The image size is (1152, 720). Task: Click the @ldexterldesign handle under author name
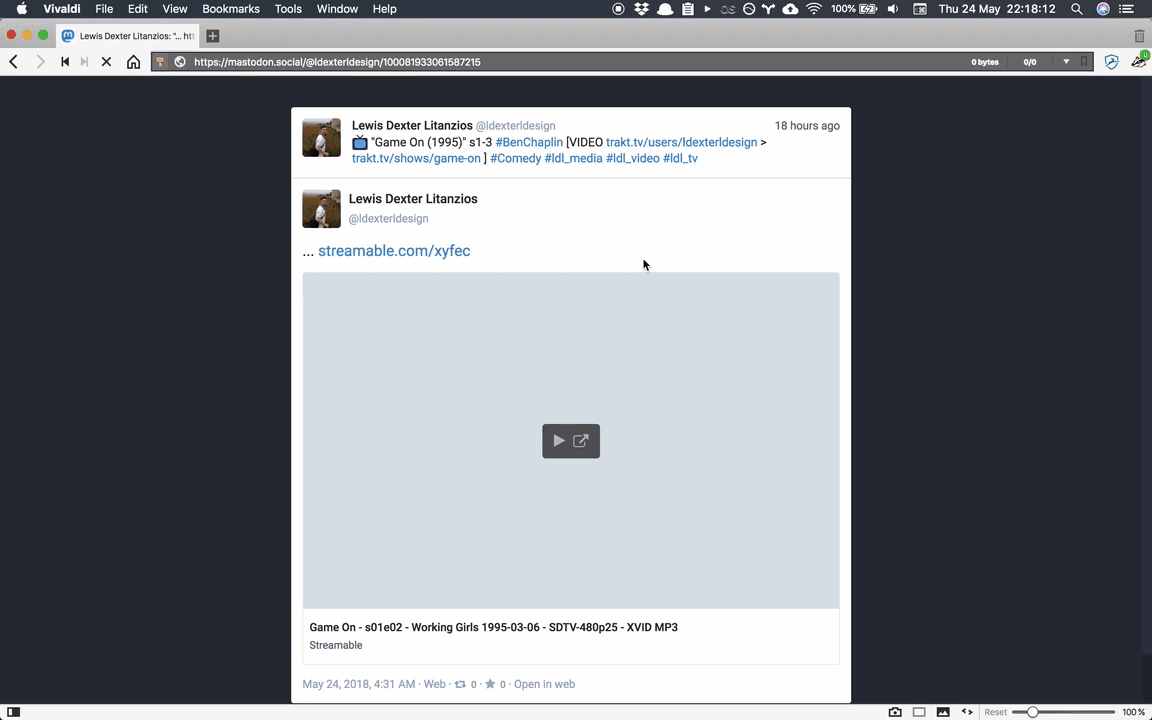(388, 218)
